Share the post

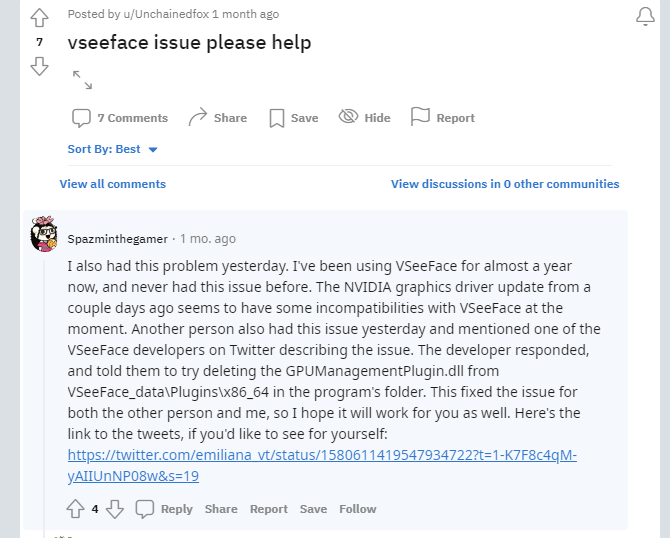pyautogui.click(x=217, y=118)
